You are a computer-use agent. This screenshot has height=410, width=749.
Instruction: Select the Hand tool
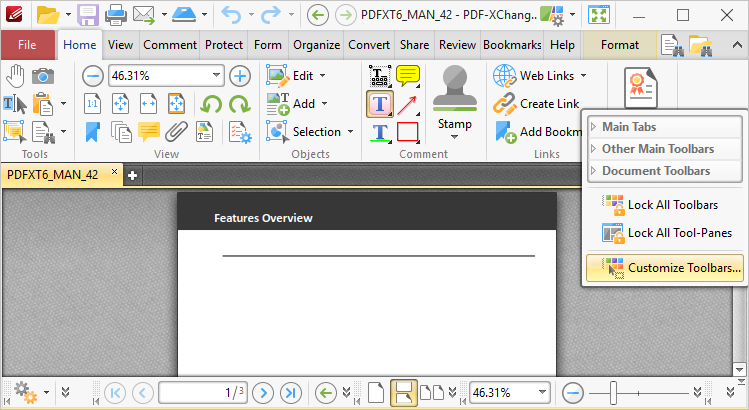17,77
